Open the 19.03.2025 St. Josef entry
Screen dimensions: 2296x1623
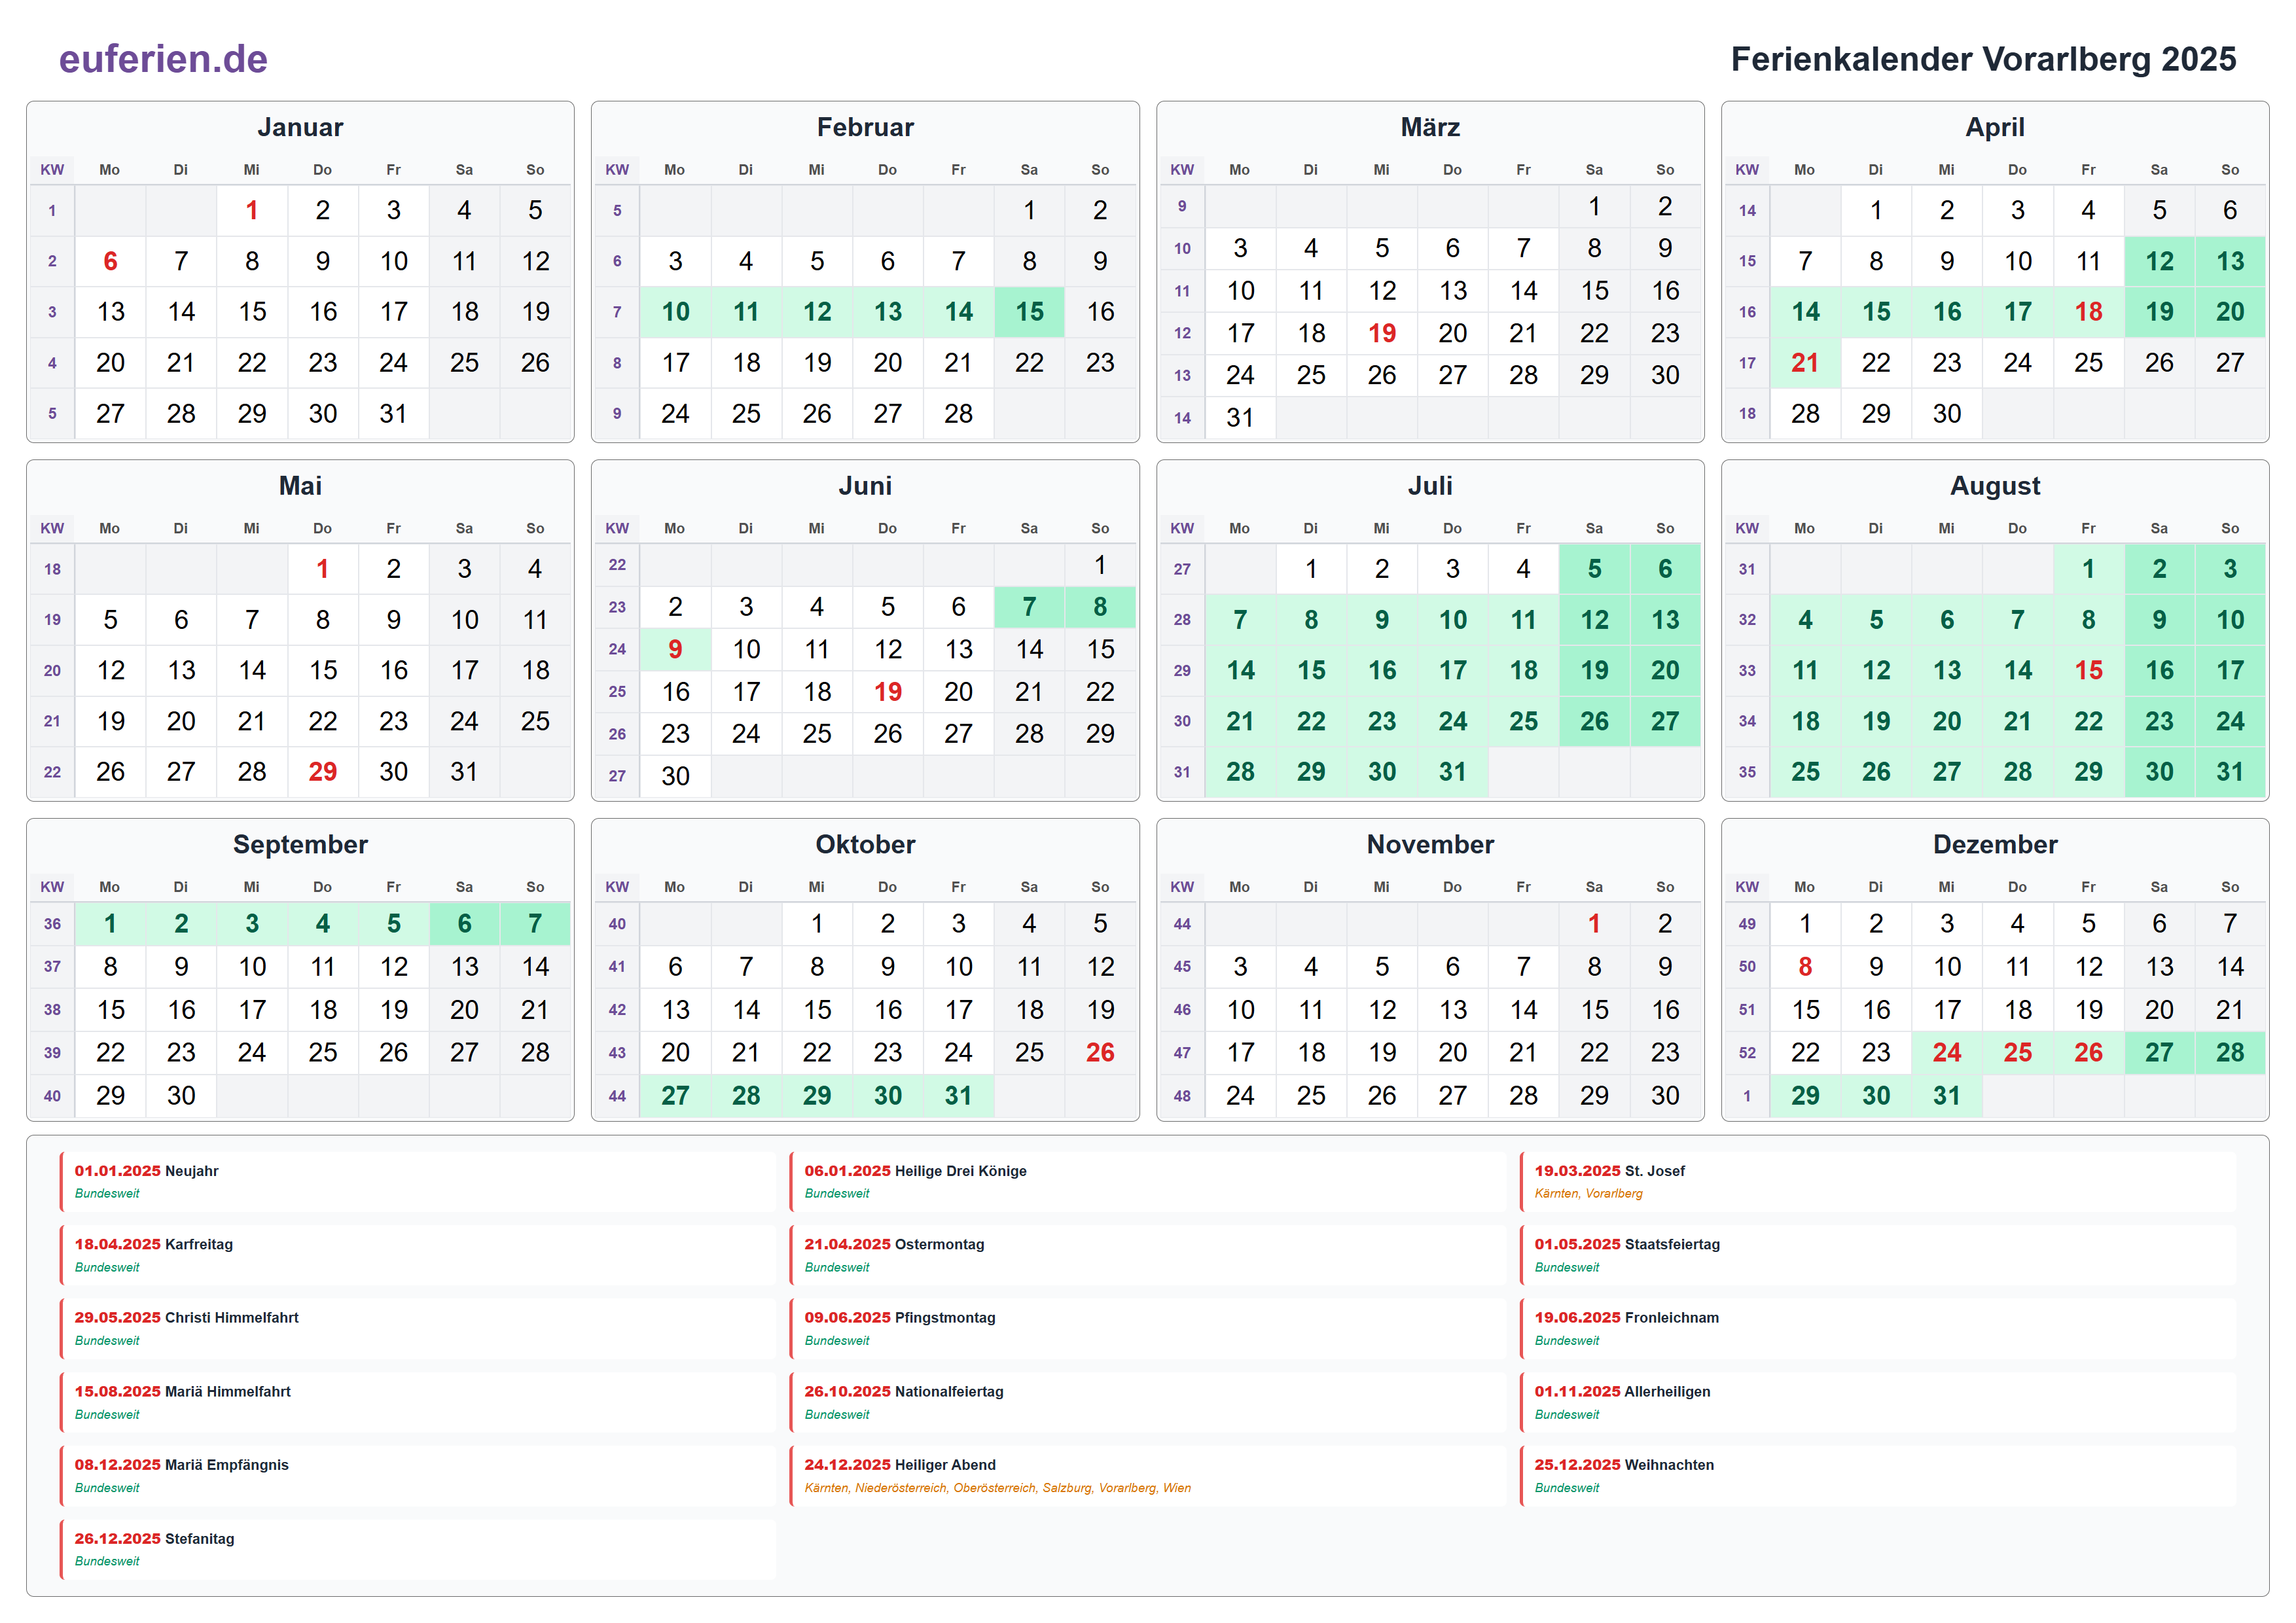1878,1181
